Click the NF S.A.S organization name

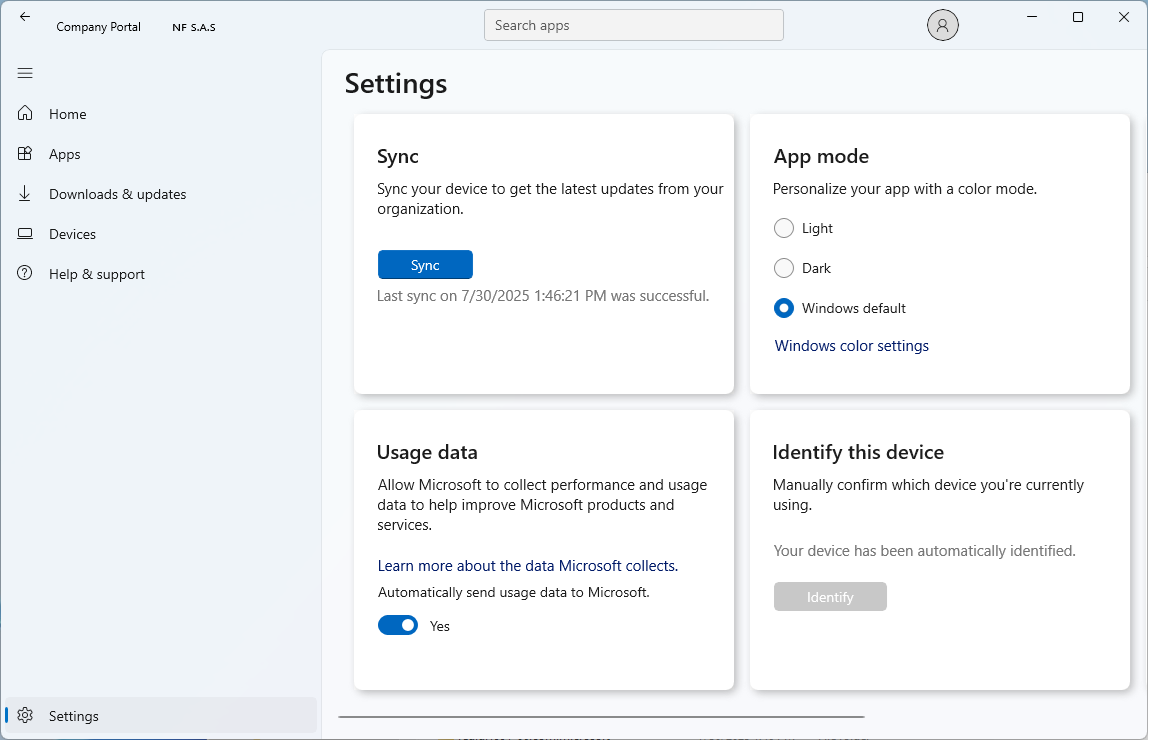194,27
